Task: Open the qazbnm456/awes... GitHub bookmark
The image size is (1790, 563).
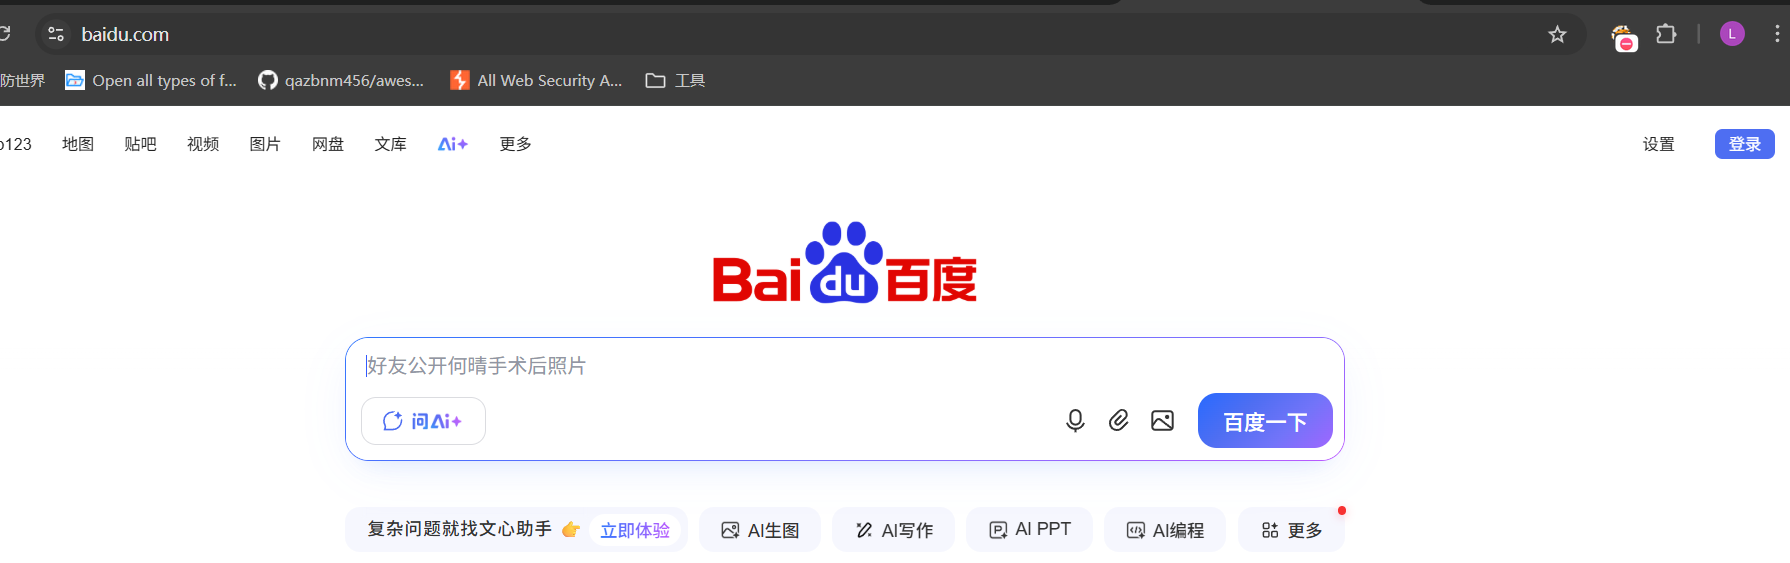Action: tap(341, 80)
